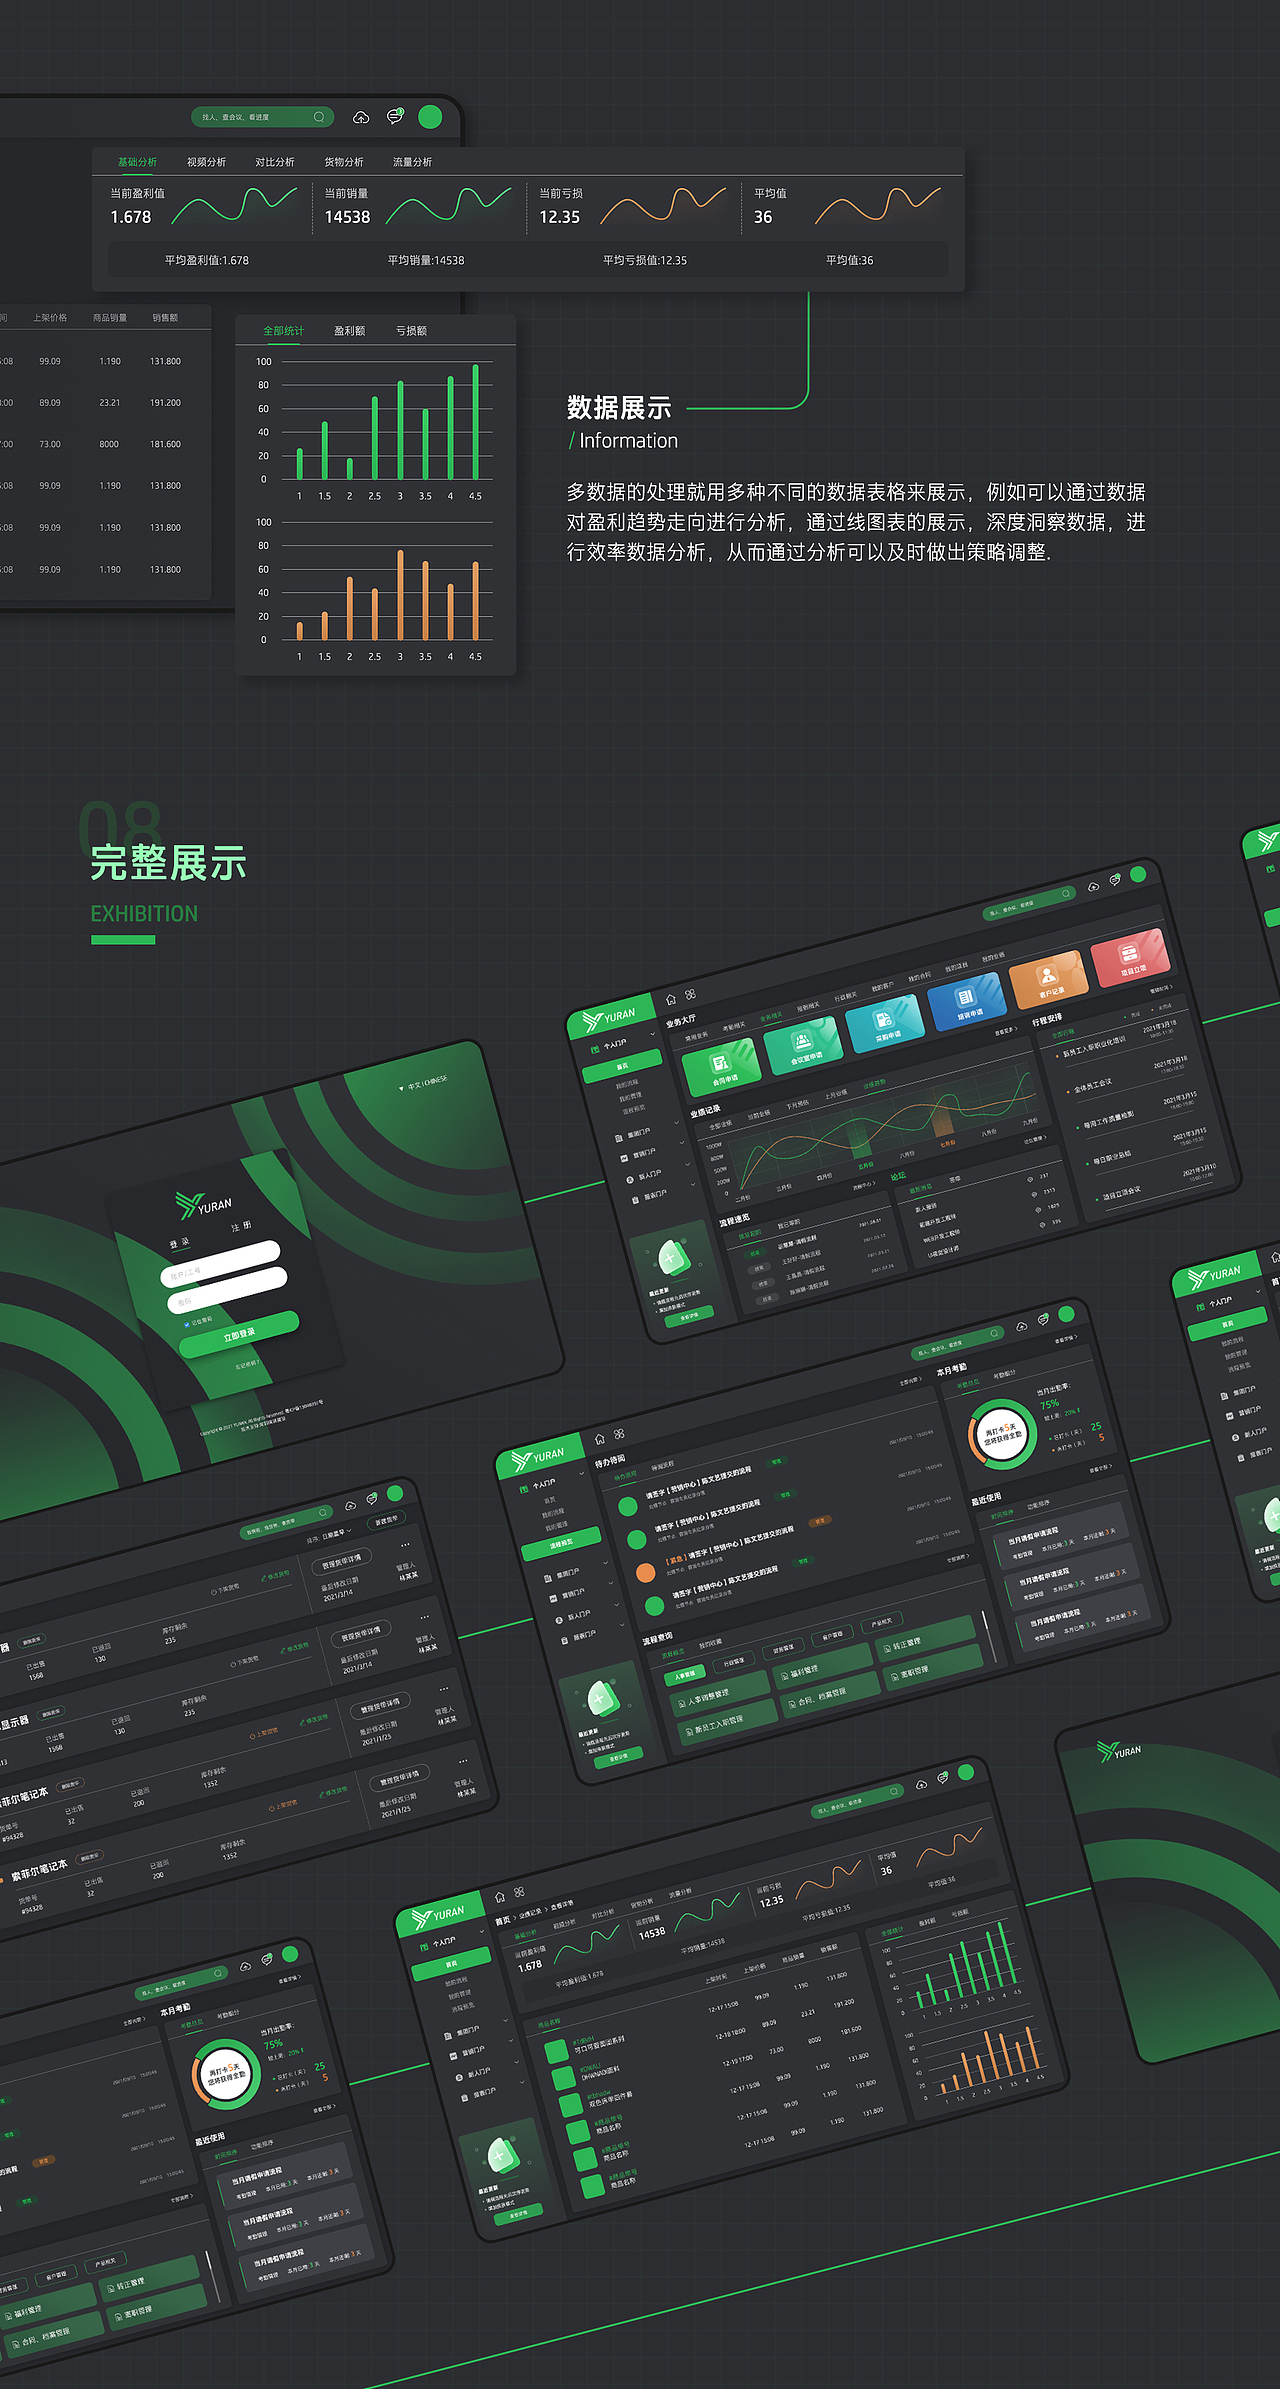Switch to 货物分析 tab in flat analytics panel
This screenshot has height=2389, width=1280.
tap(344, 162)
